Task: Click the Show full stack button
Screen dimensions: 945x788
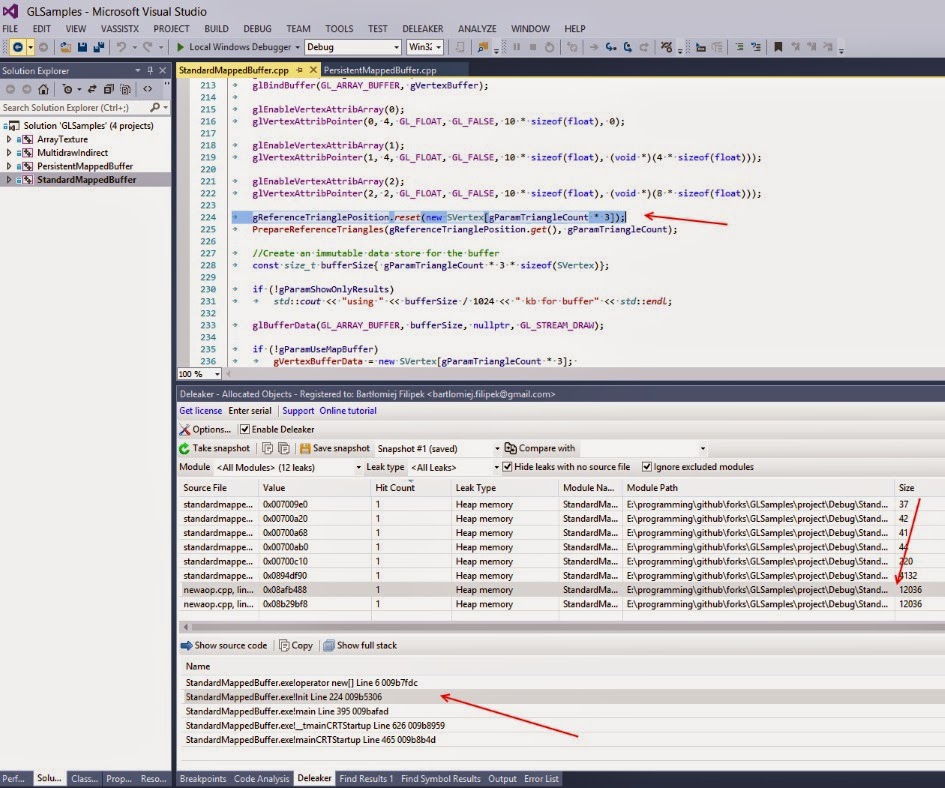Action: pos(359,646)
